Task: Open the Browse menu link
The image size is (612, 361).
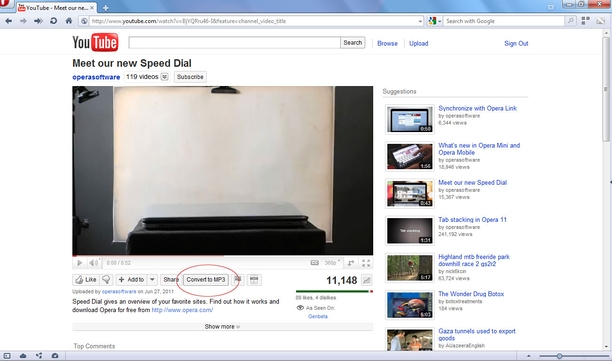Action: (387, 43)
